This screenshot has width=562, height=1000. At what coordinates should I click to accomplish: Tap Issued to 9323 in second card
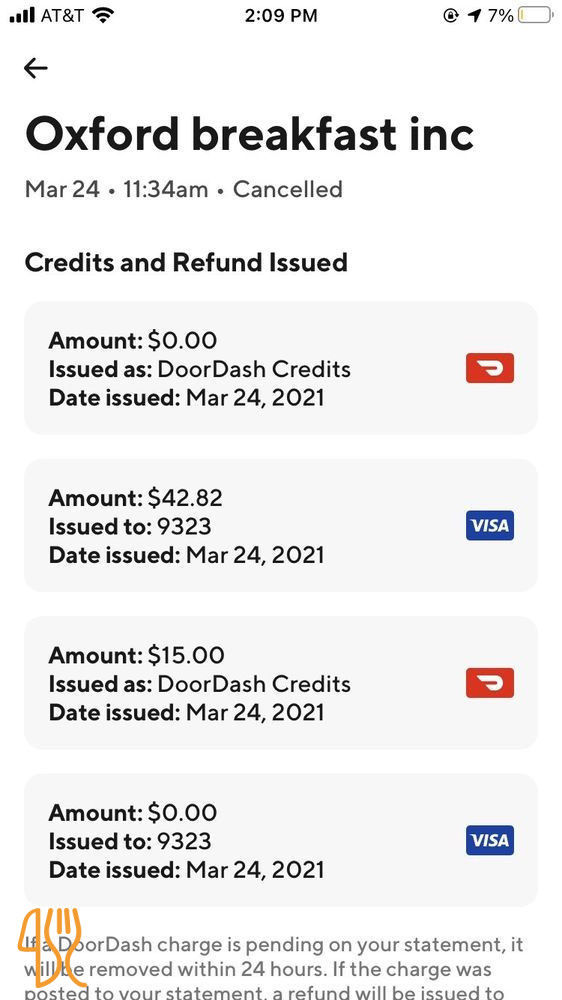tap(129, 526)
